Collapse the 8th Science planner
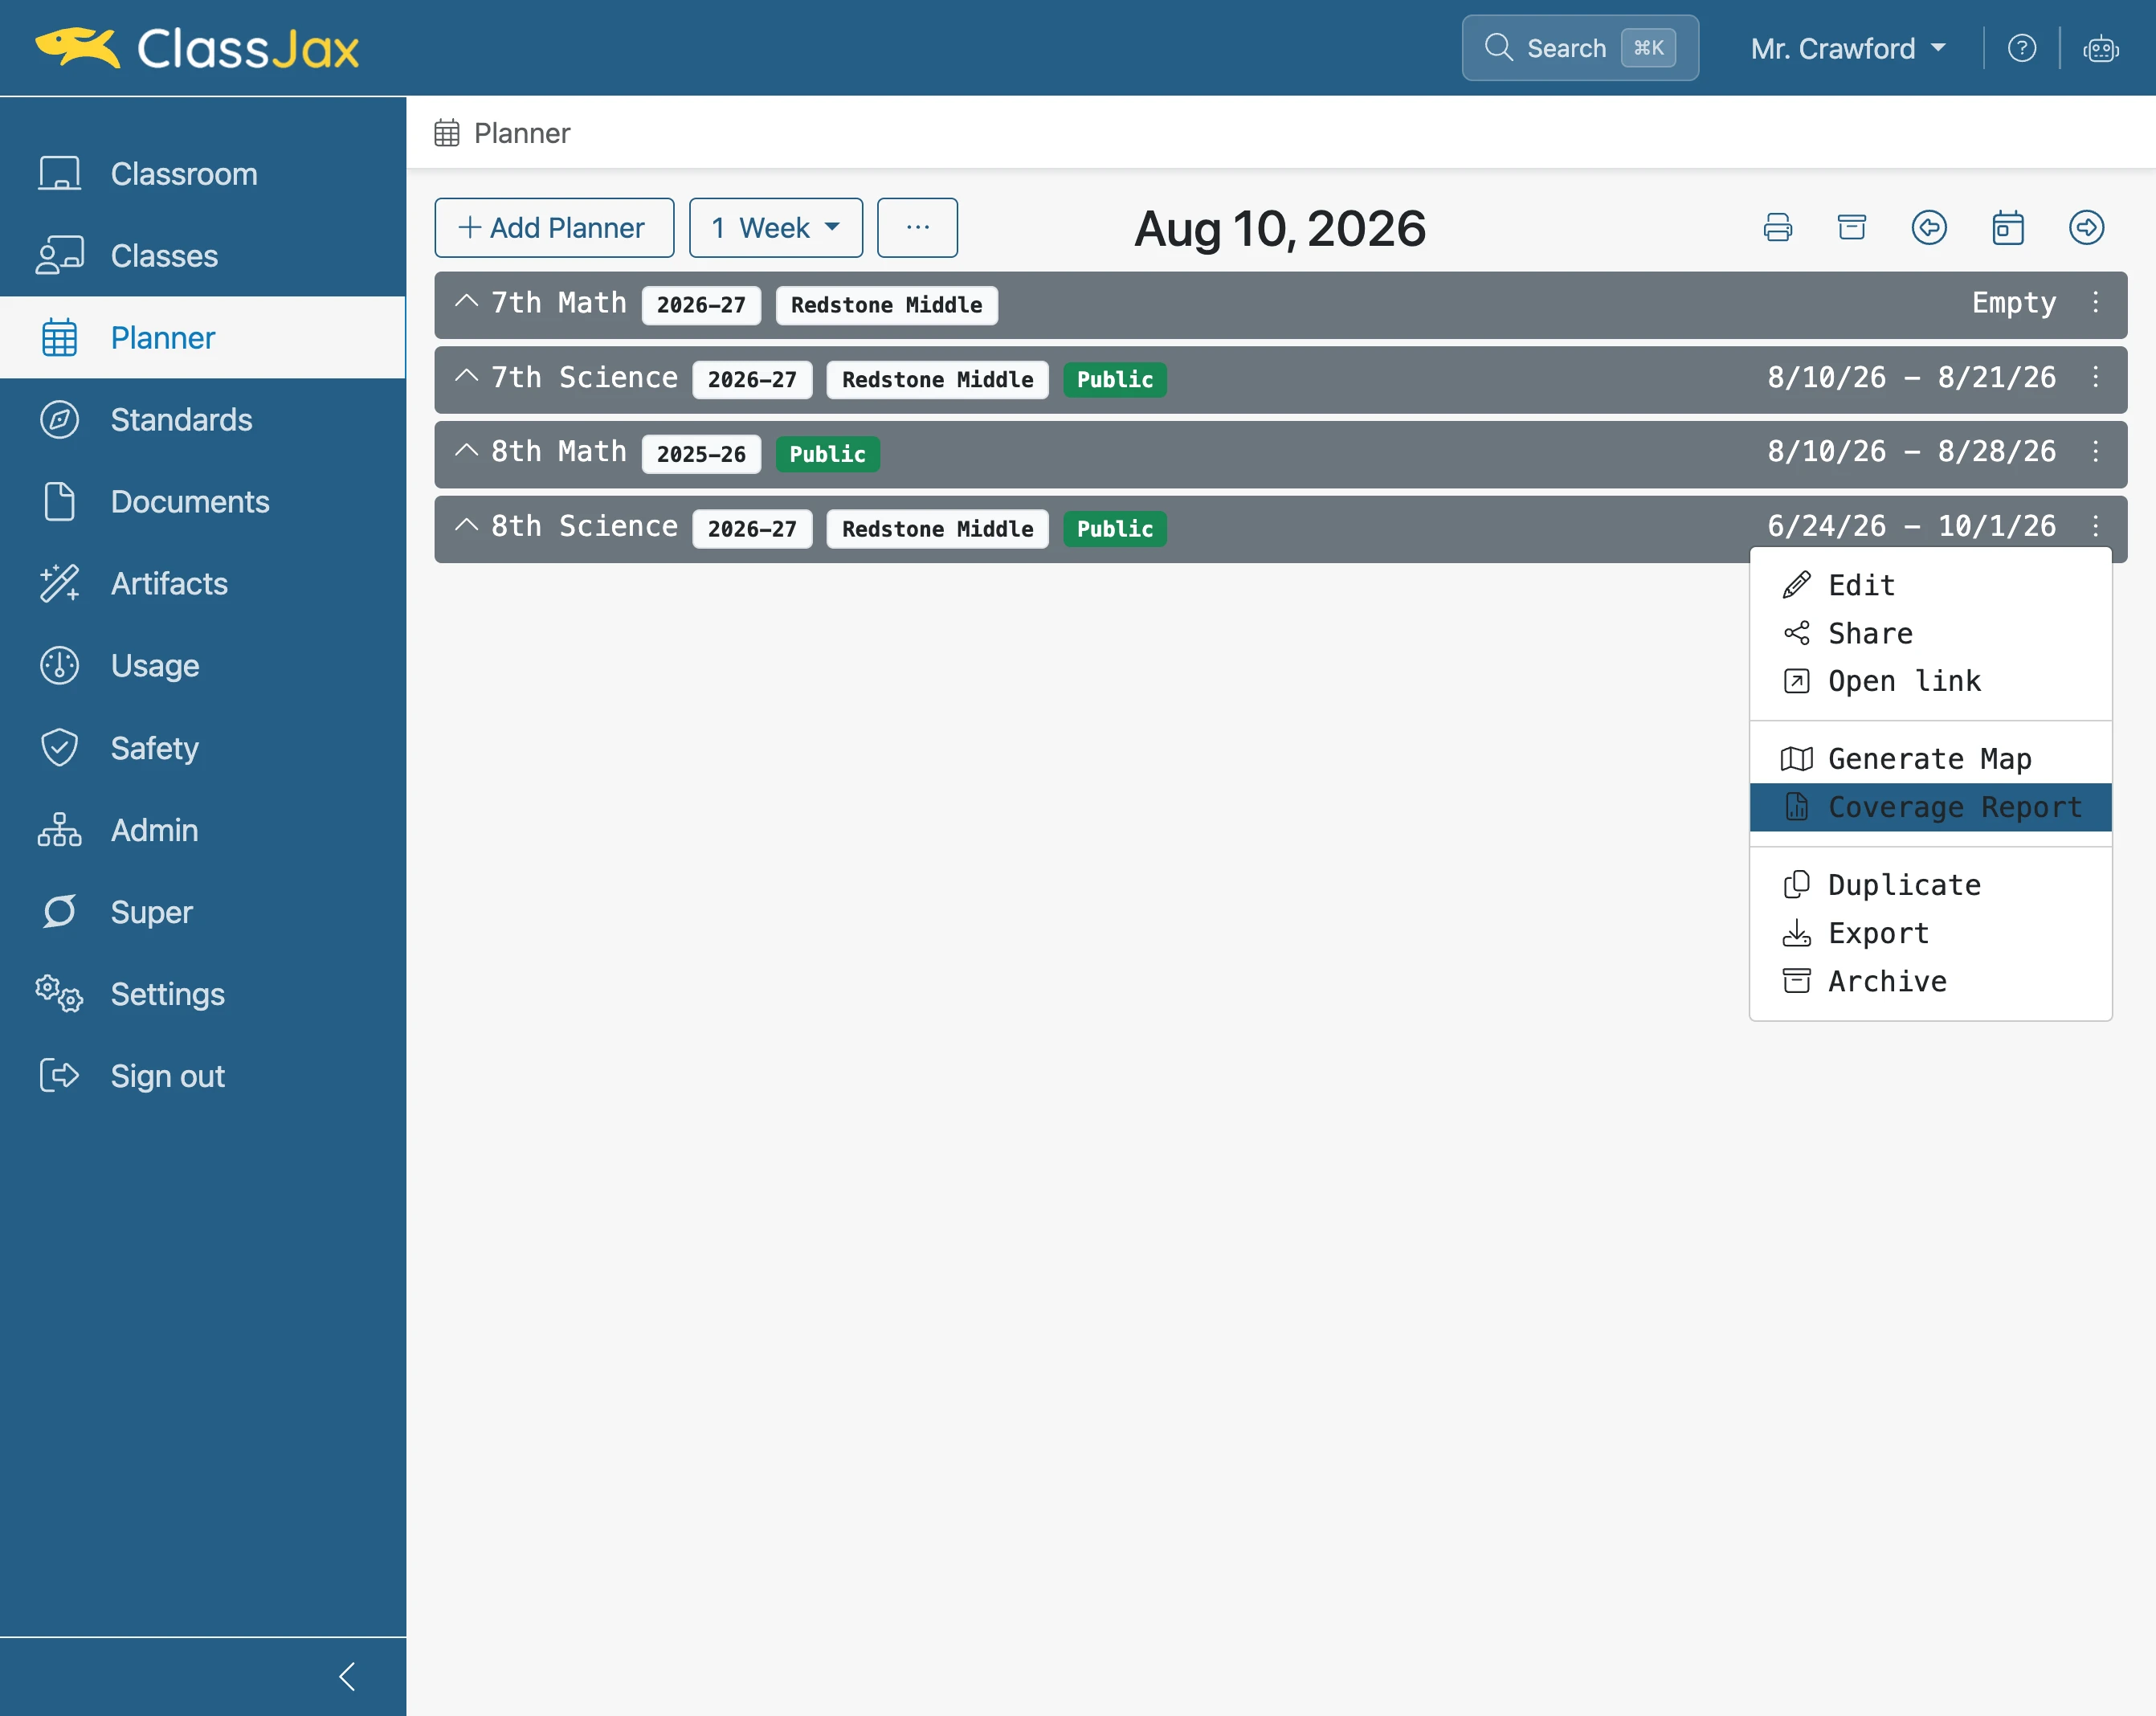This screenshot has width=2156, height=1716. (466, 526)
